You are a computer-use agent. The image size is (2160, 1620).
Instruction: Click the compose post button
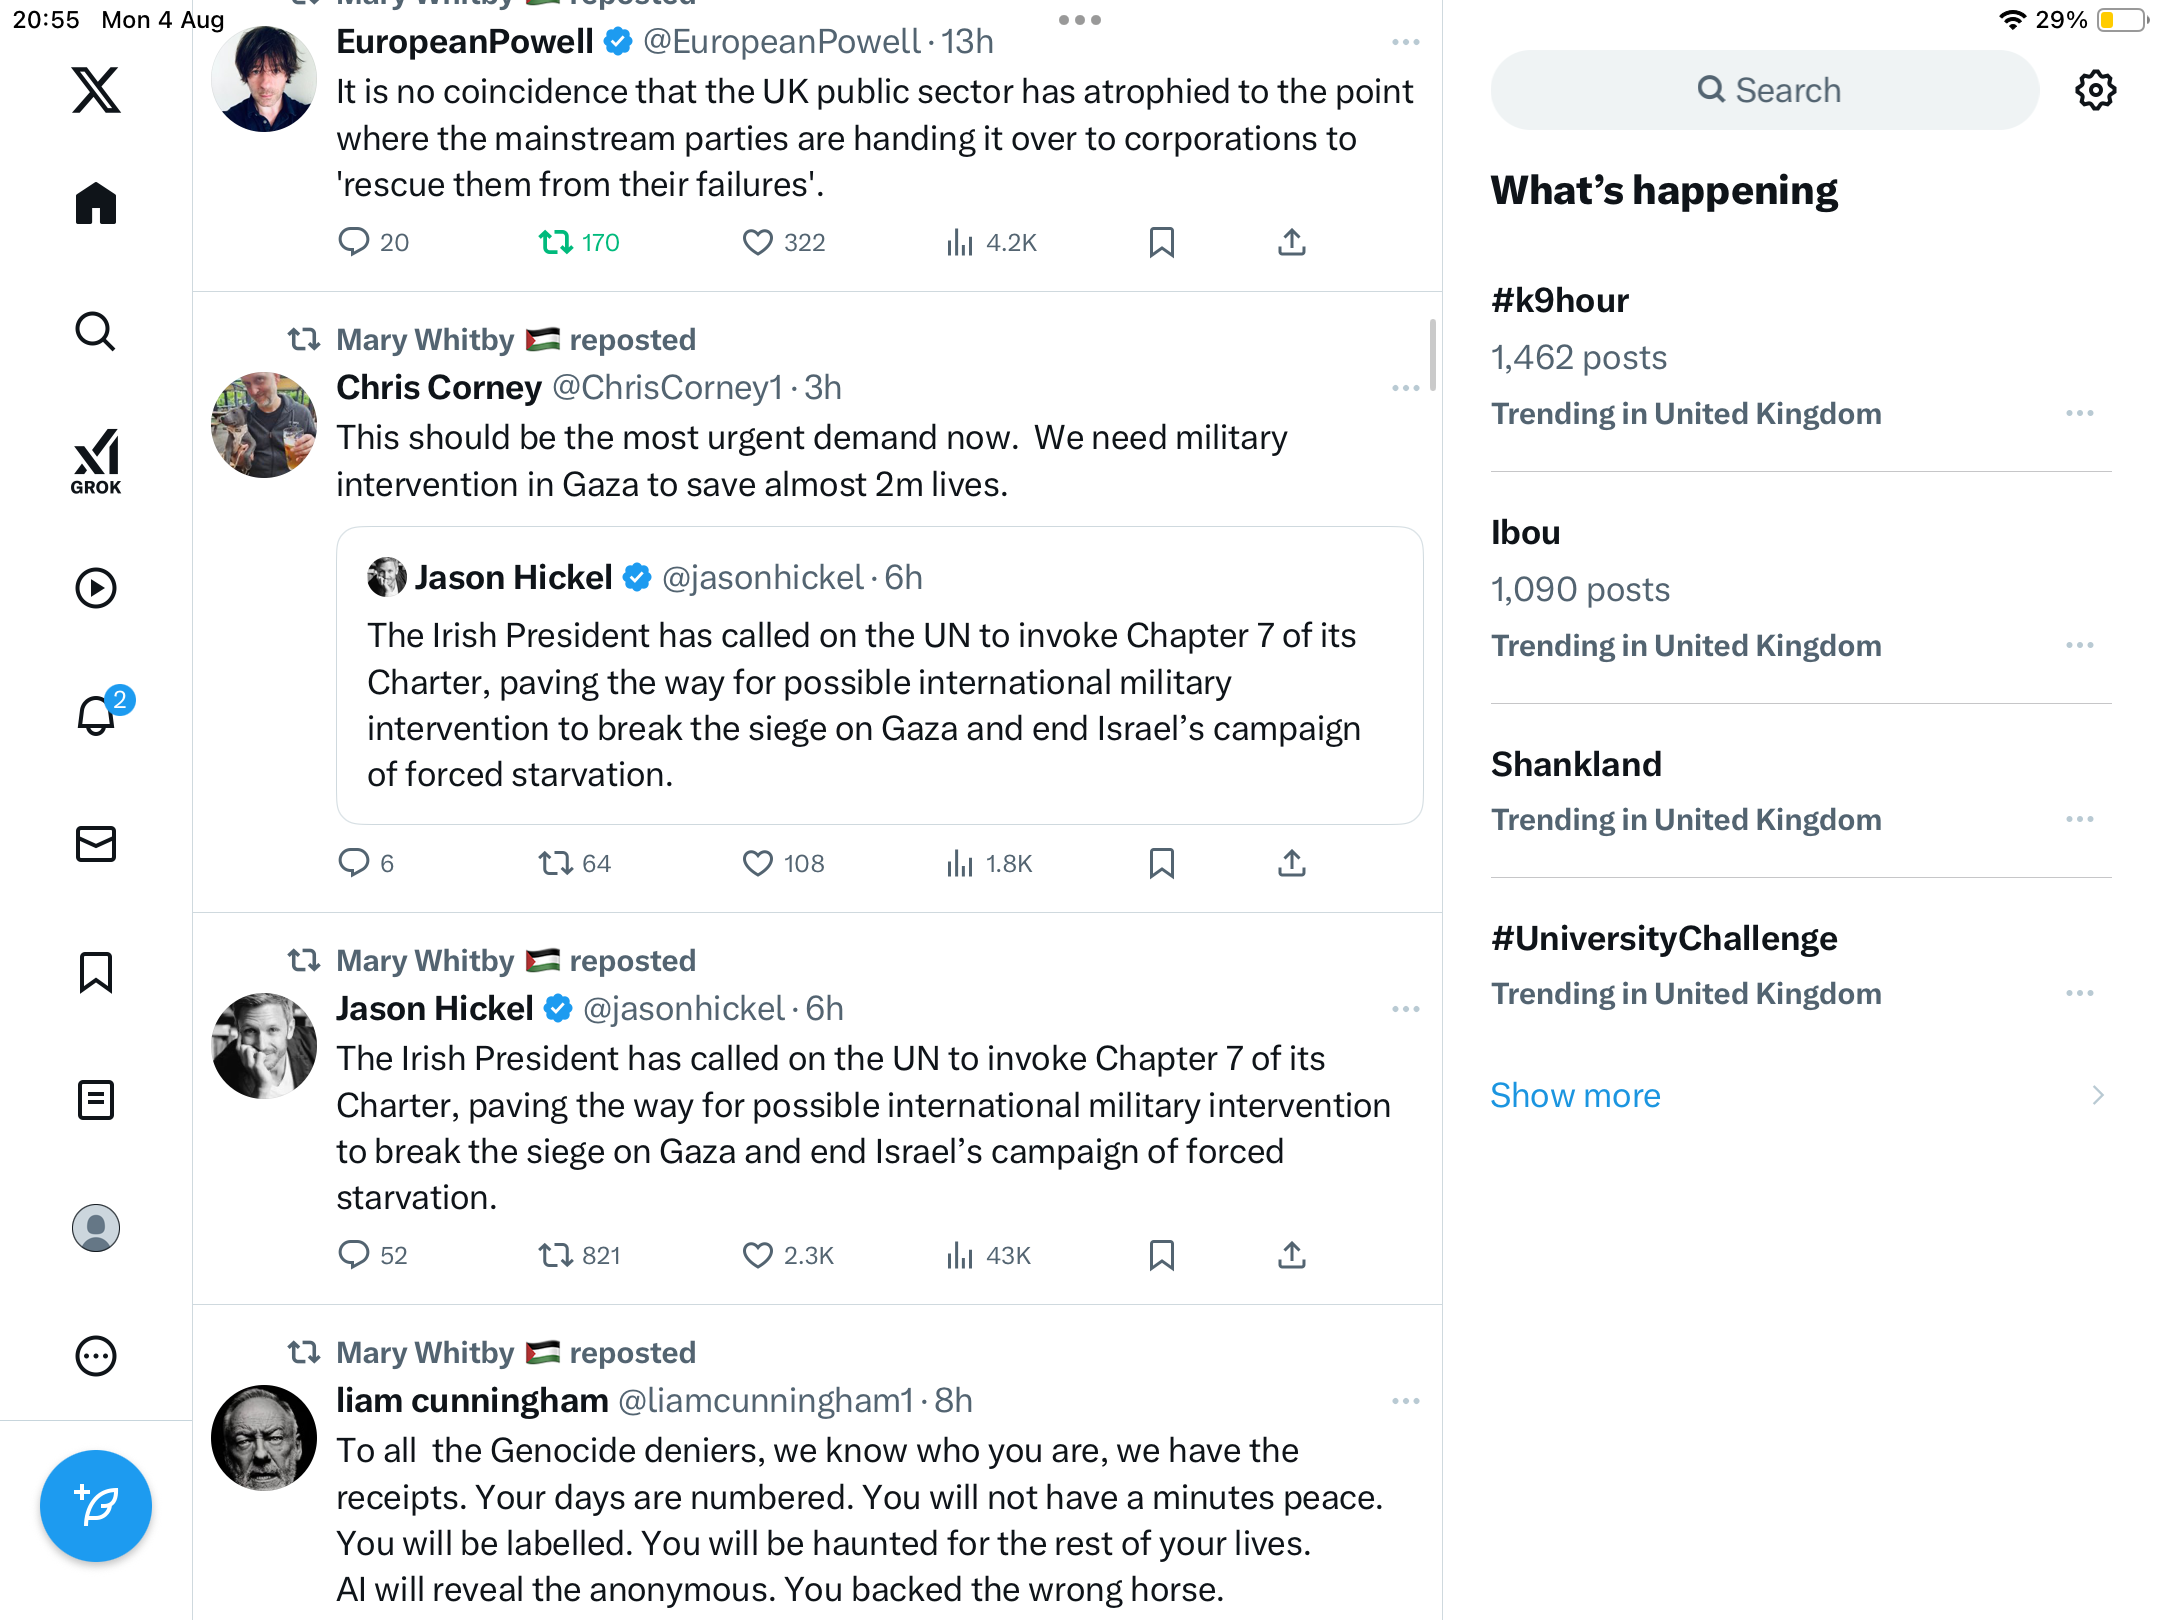coord(96,1505)
